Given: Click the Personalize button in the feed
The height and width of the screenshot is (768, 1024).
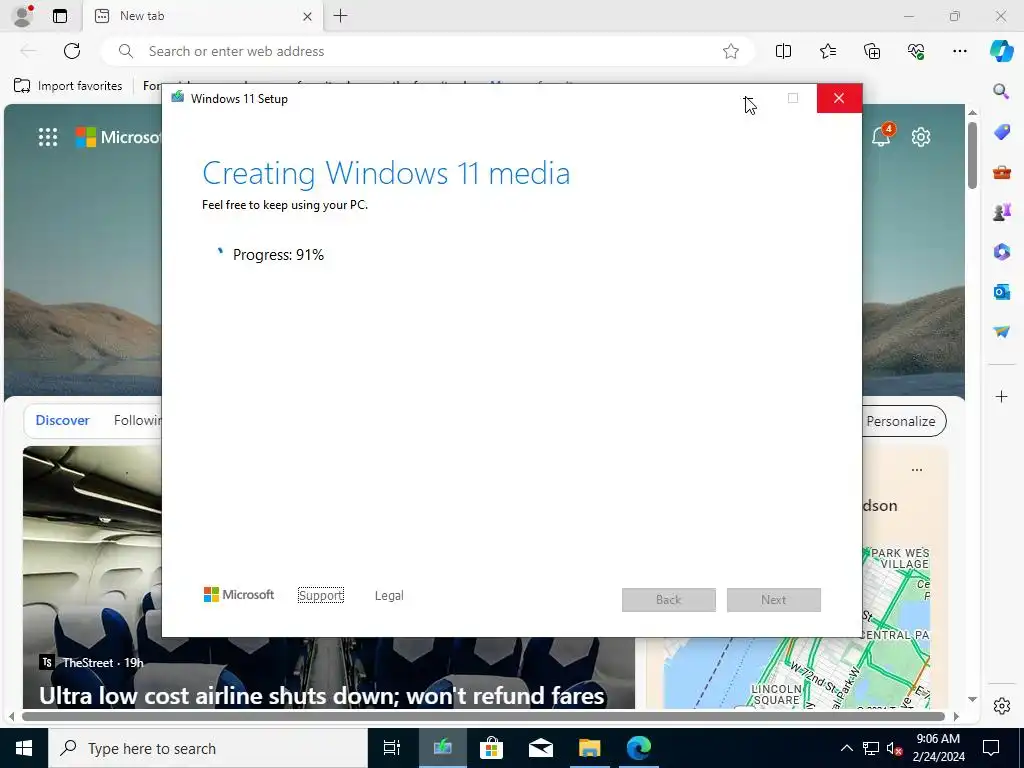Looking at the screenshot, I should coord(904,421).
